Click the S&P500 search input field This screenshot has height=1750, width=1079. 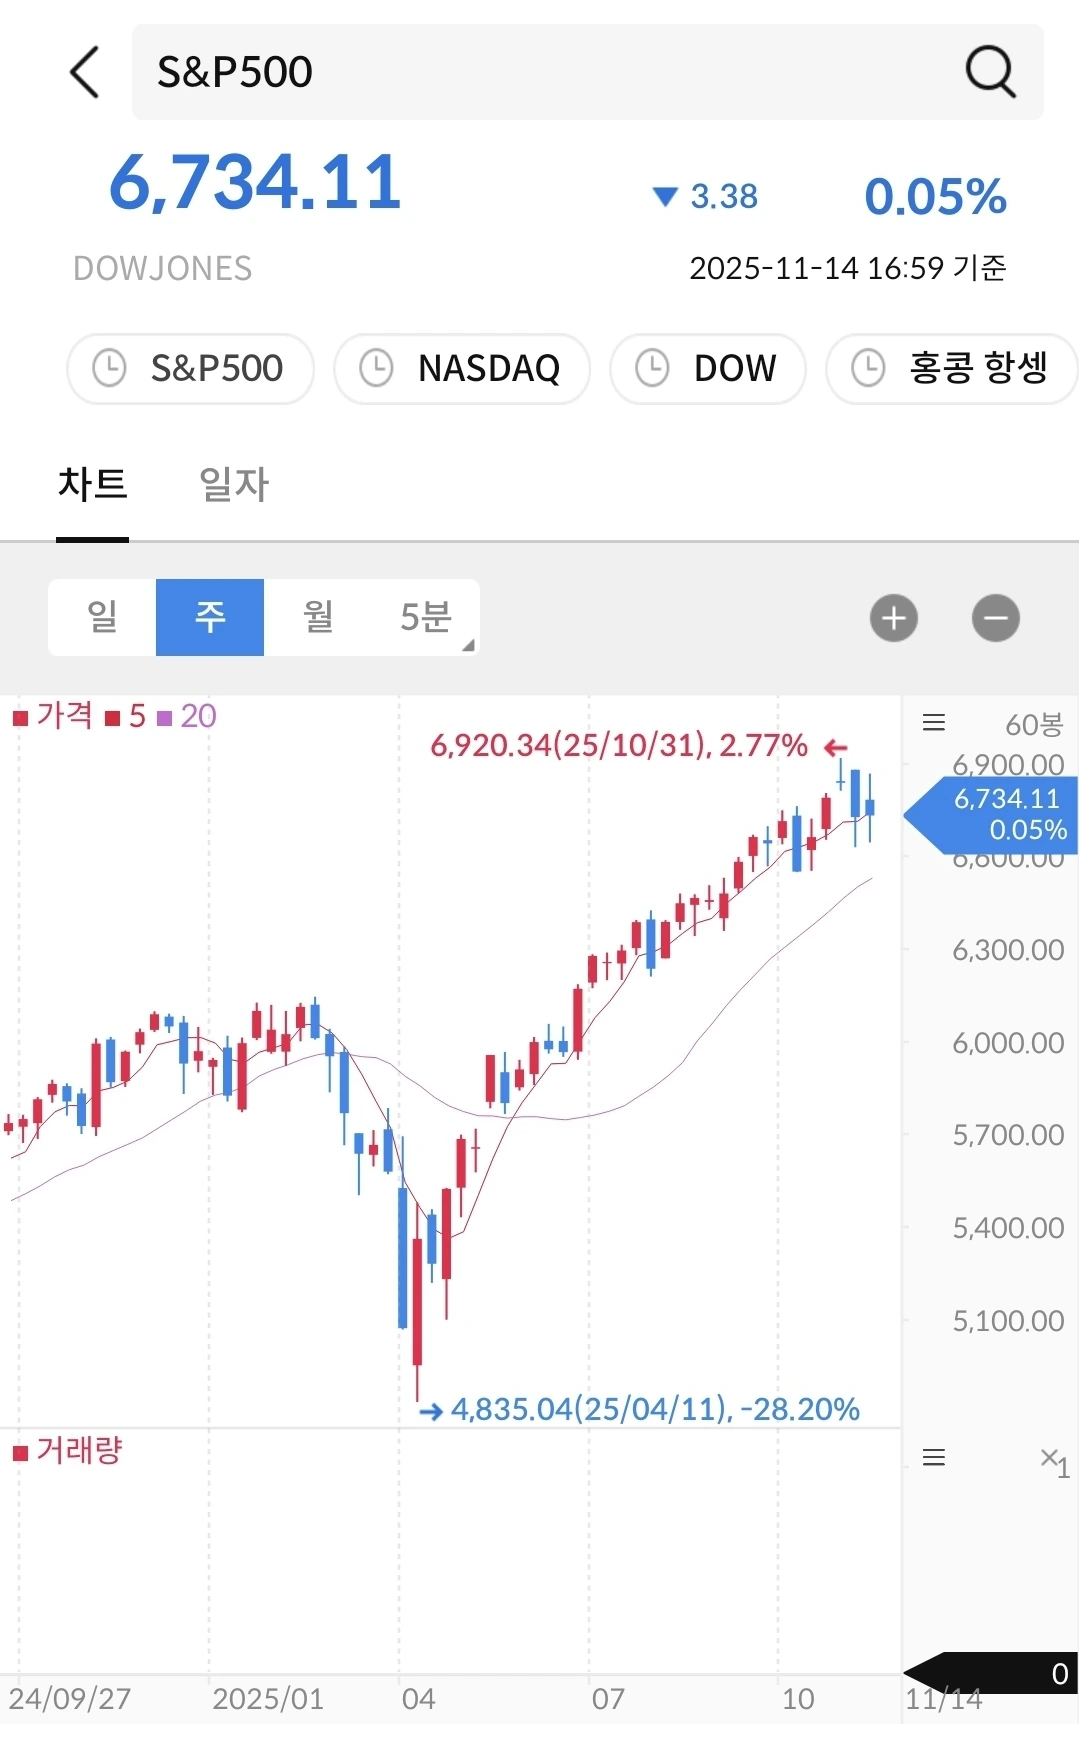click(588, 72)
